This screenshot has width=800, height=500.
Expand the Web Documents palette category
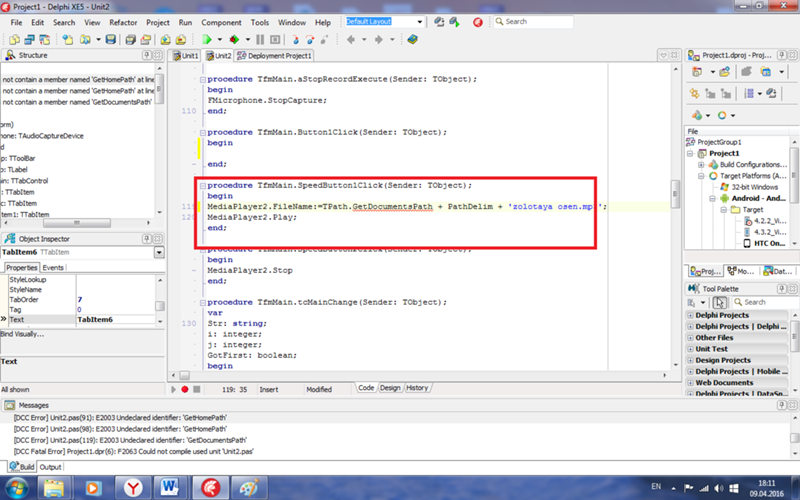(x=690, y=383)
